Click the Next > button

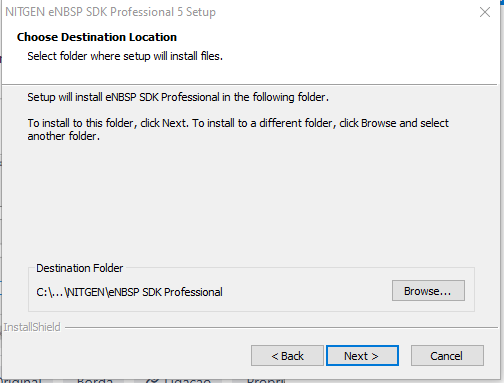[362, 356]
